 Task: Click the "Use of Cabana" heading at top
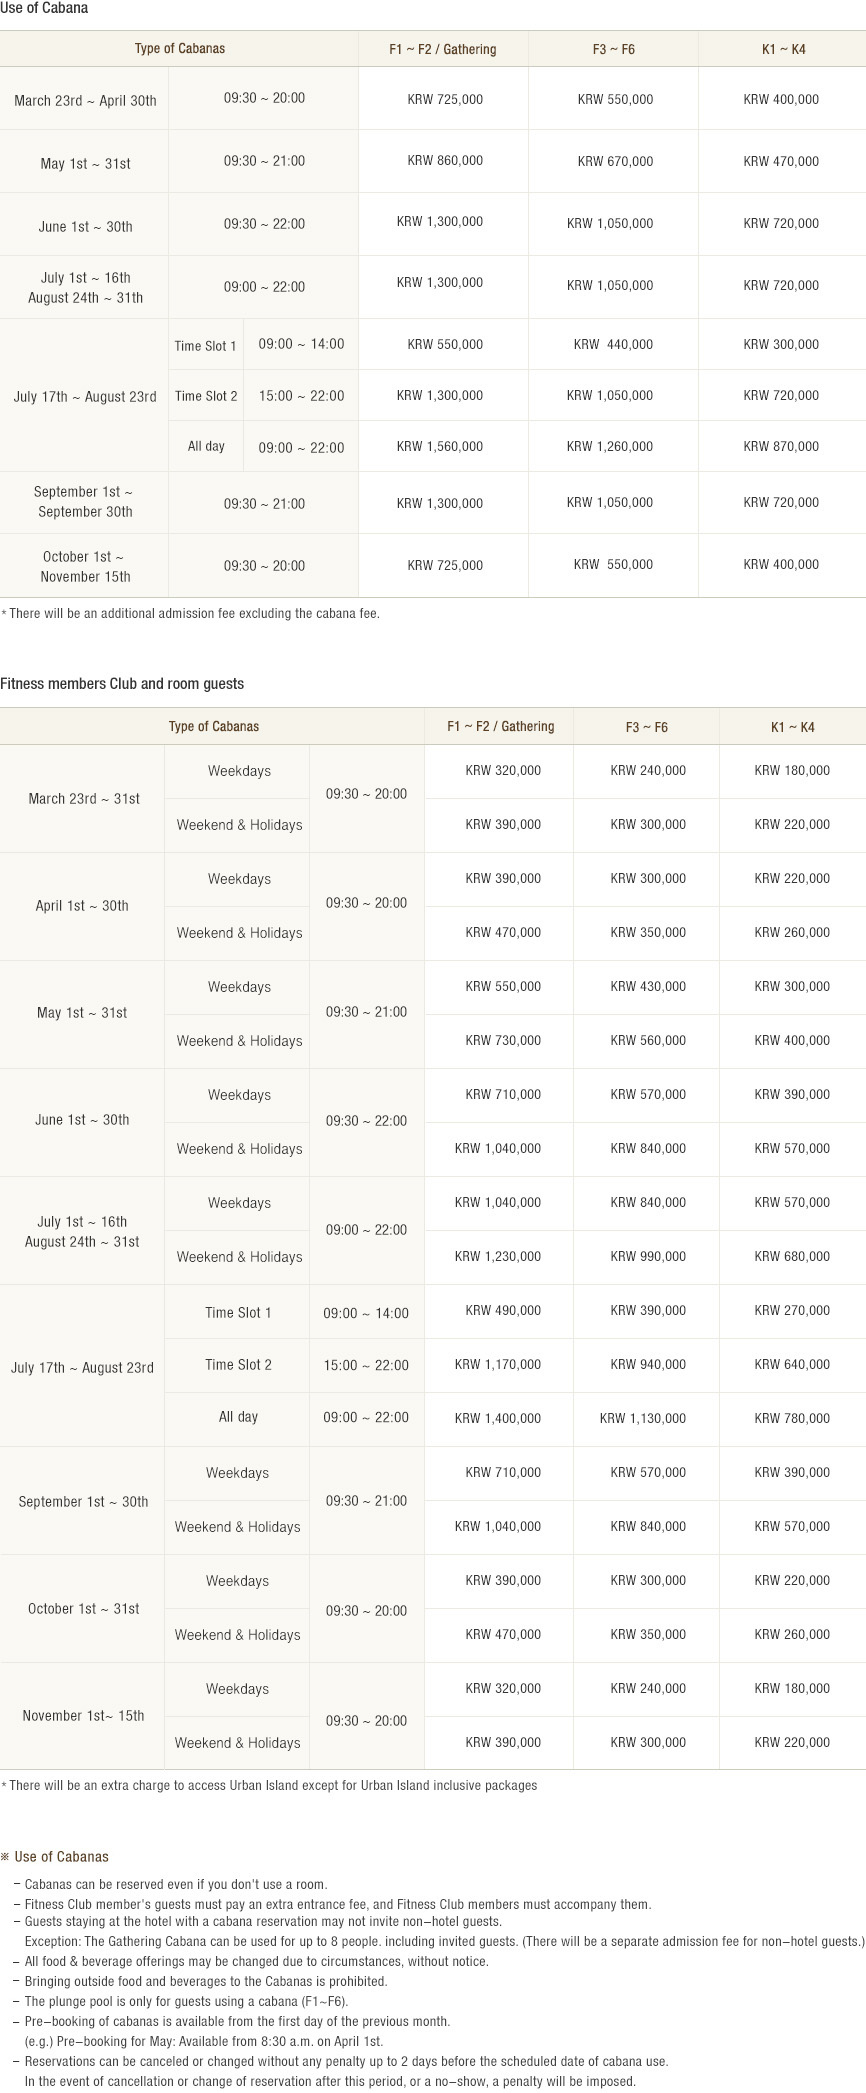tap(44, 8)
